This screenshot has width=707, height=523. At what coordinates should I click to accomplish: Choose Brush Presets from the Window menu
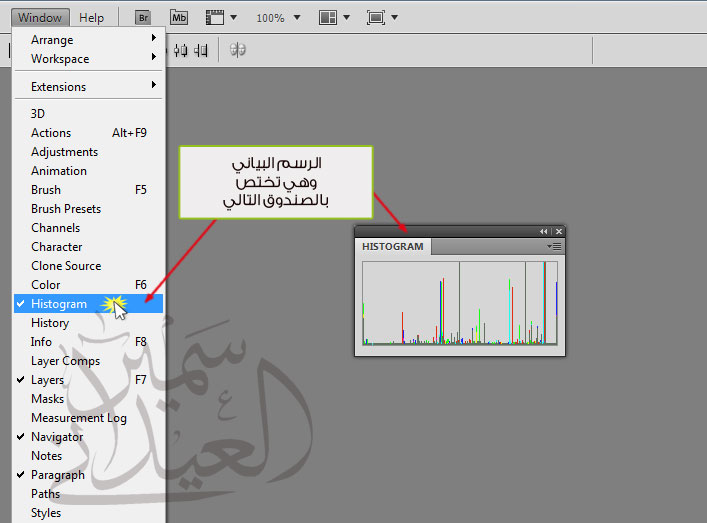click(66, 209)
